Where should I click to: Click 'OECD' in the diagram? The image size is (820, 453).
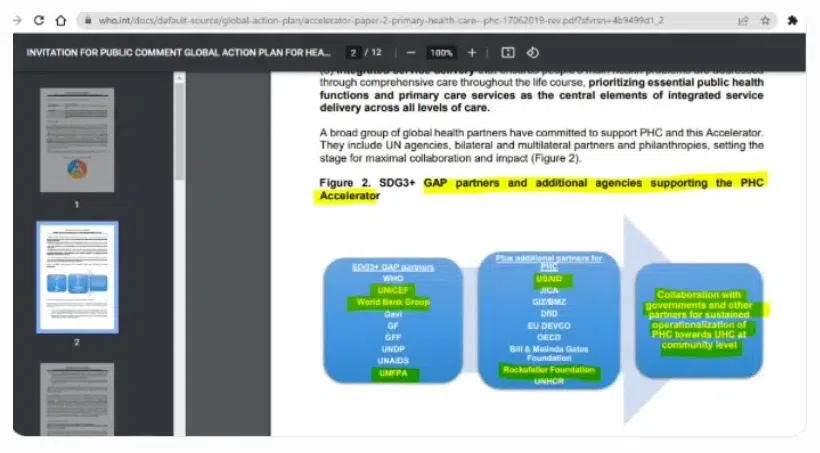549,337
